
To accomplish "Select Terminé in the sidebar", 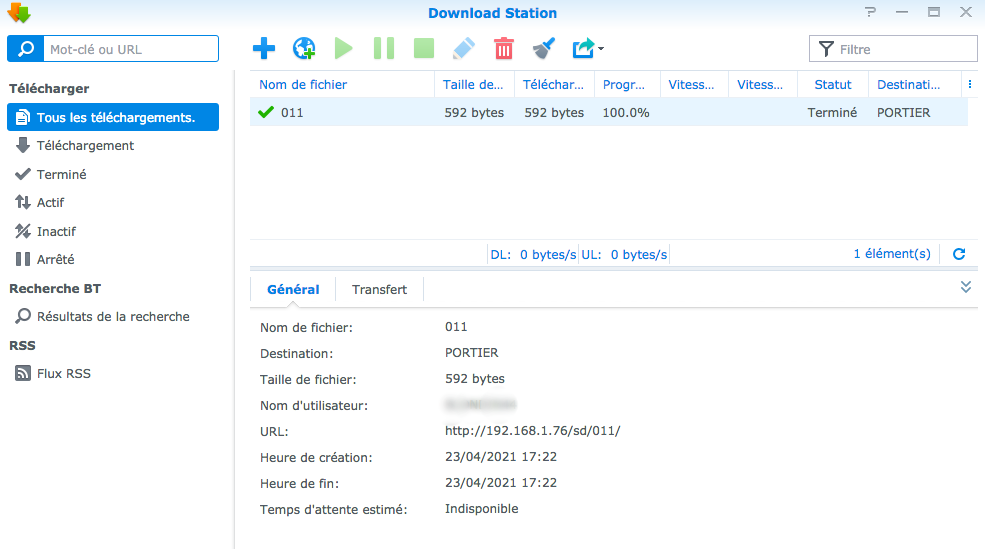I will coord(61,174).
